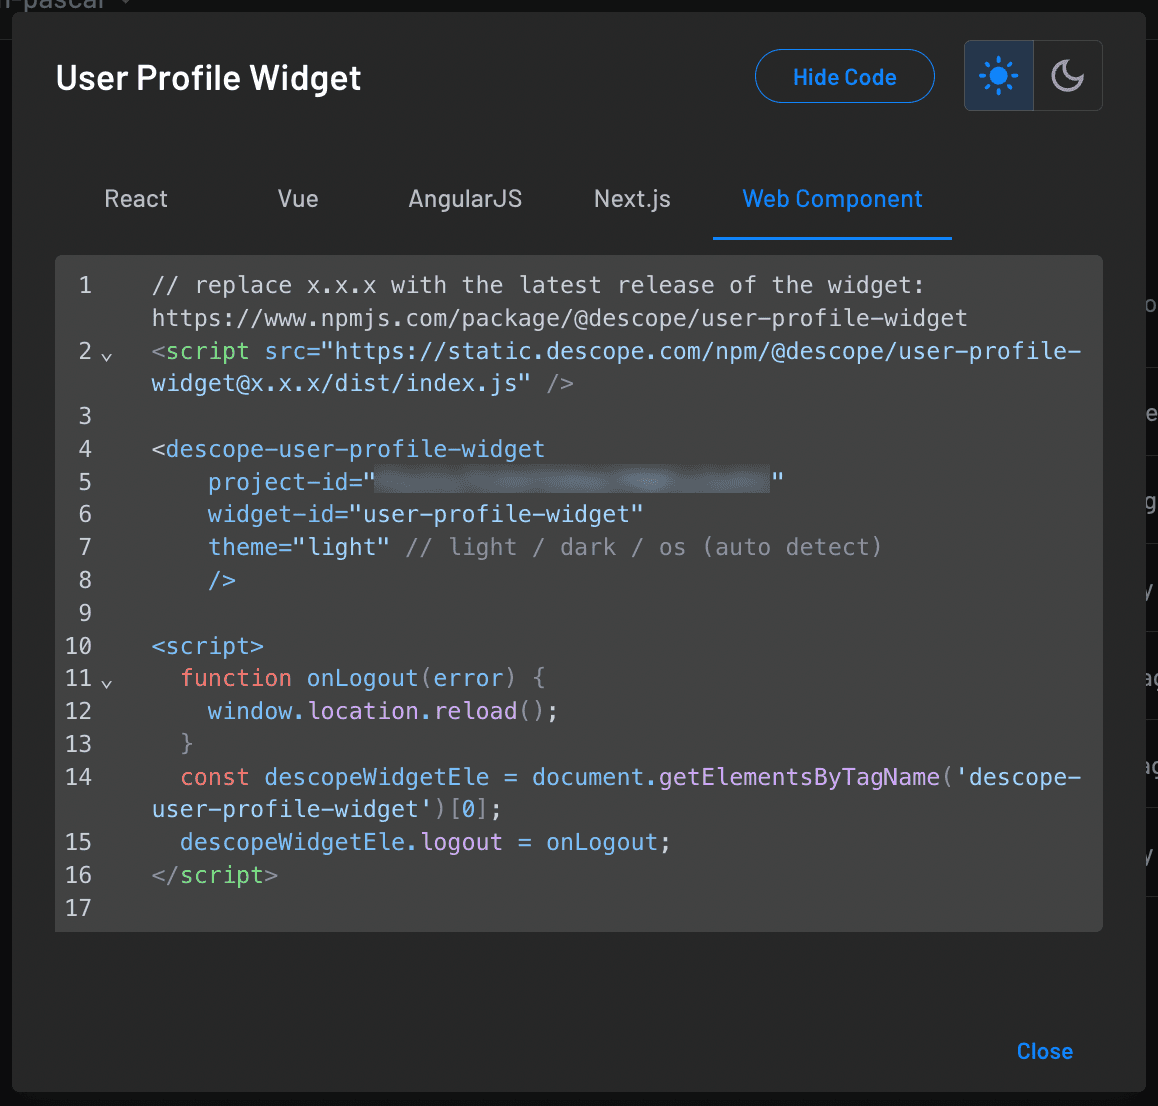
Task: Click the descope-user-profile-widget tag on line 4
Action: (348, 449)
